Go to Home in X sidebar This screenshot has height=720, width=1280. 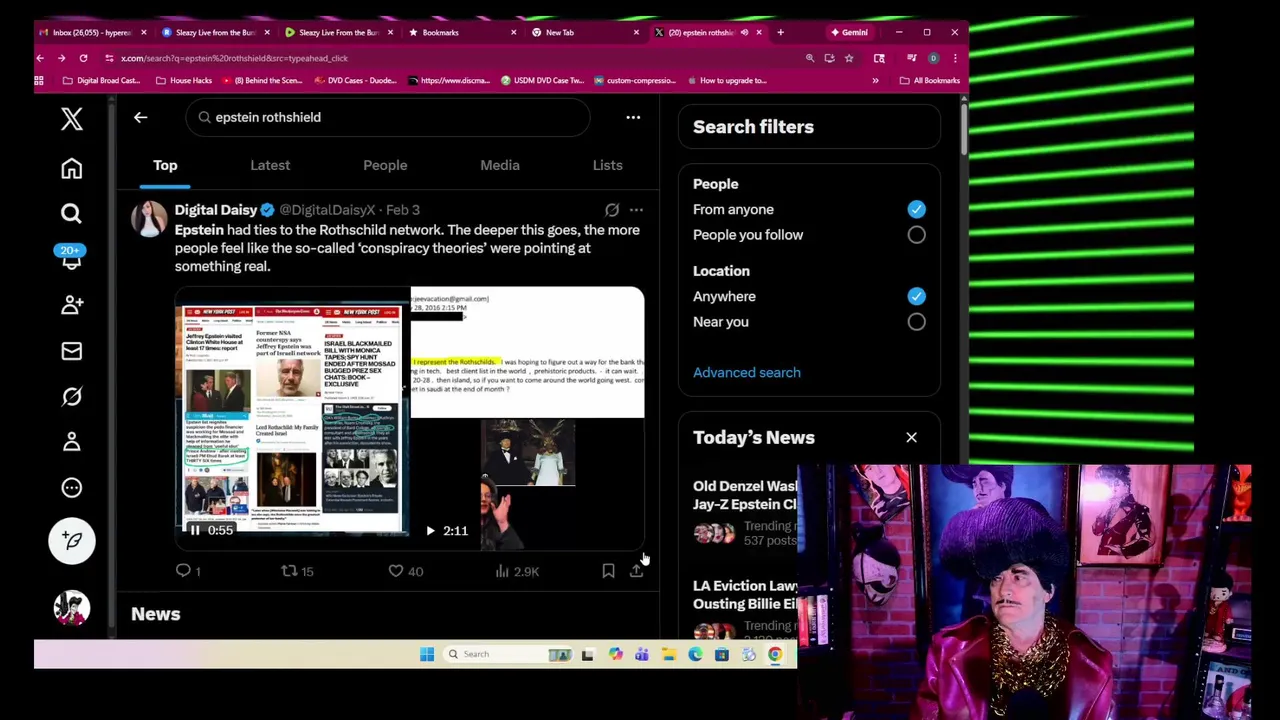71,169
